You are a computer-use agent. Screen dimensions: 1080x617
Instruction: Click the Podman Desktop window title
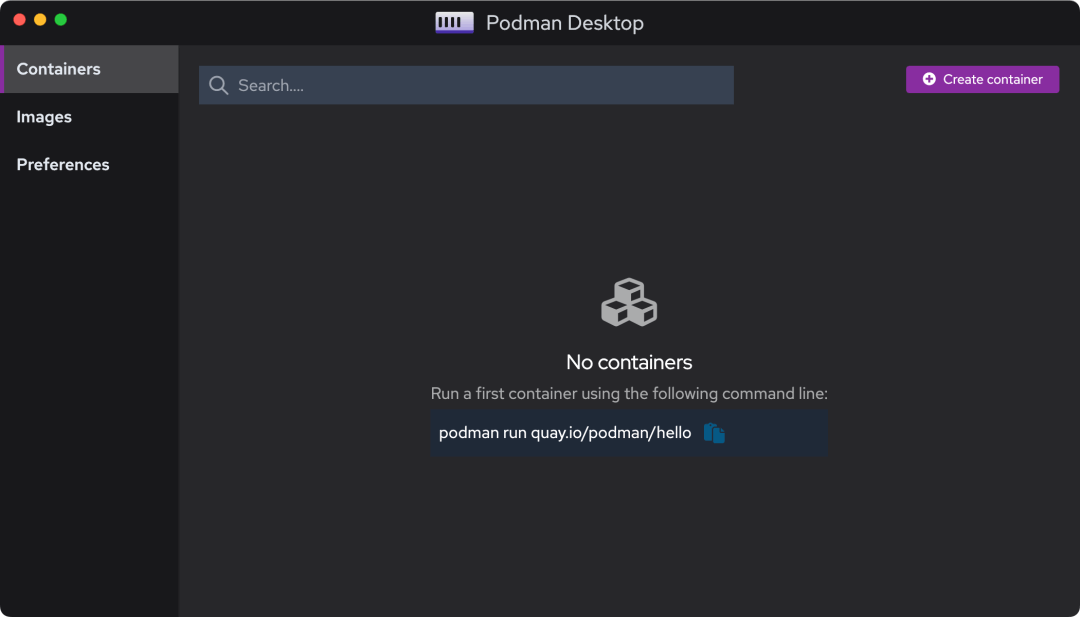pos(565,23)
